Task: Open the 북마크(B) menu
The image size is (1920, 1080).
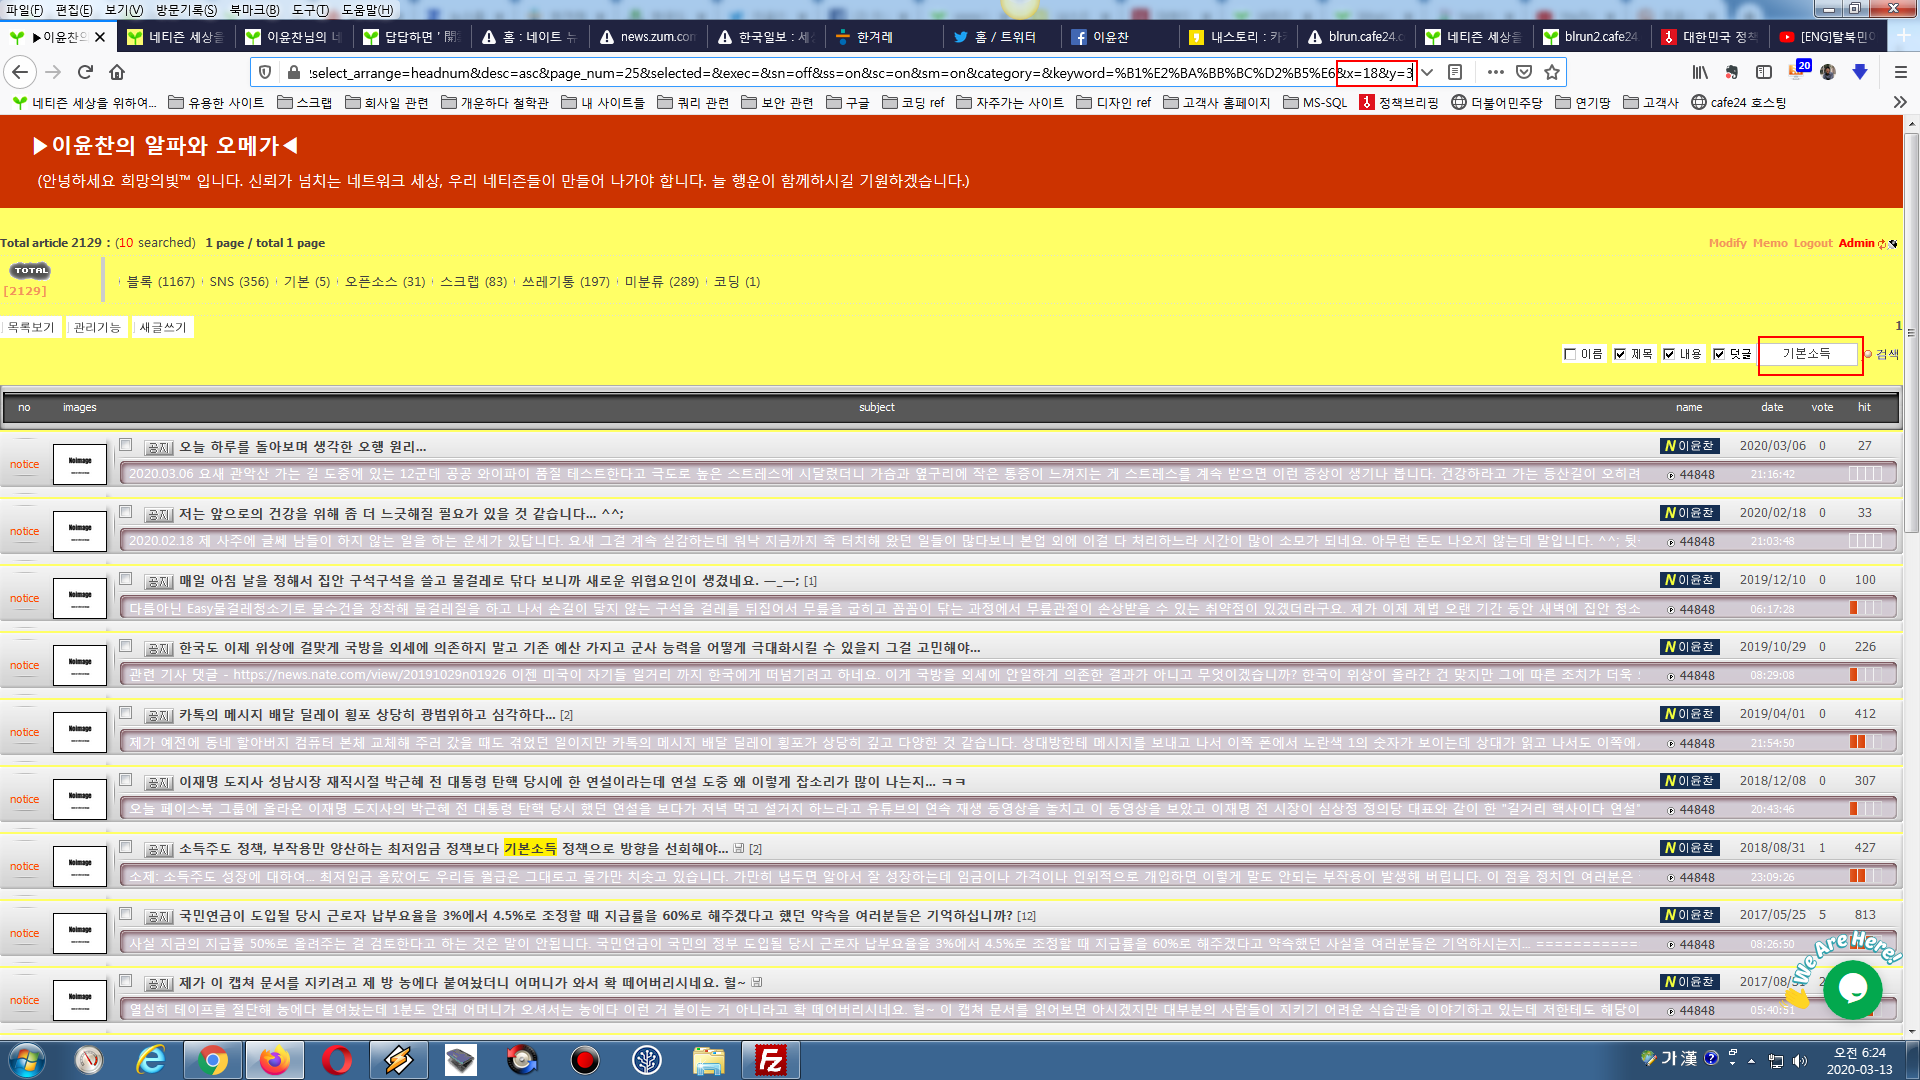Action: (x=254, y=9)
